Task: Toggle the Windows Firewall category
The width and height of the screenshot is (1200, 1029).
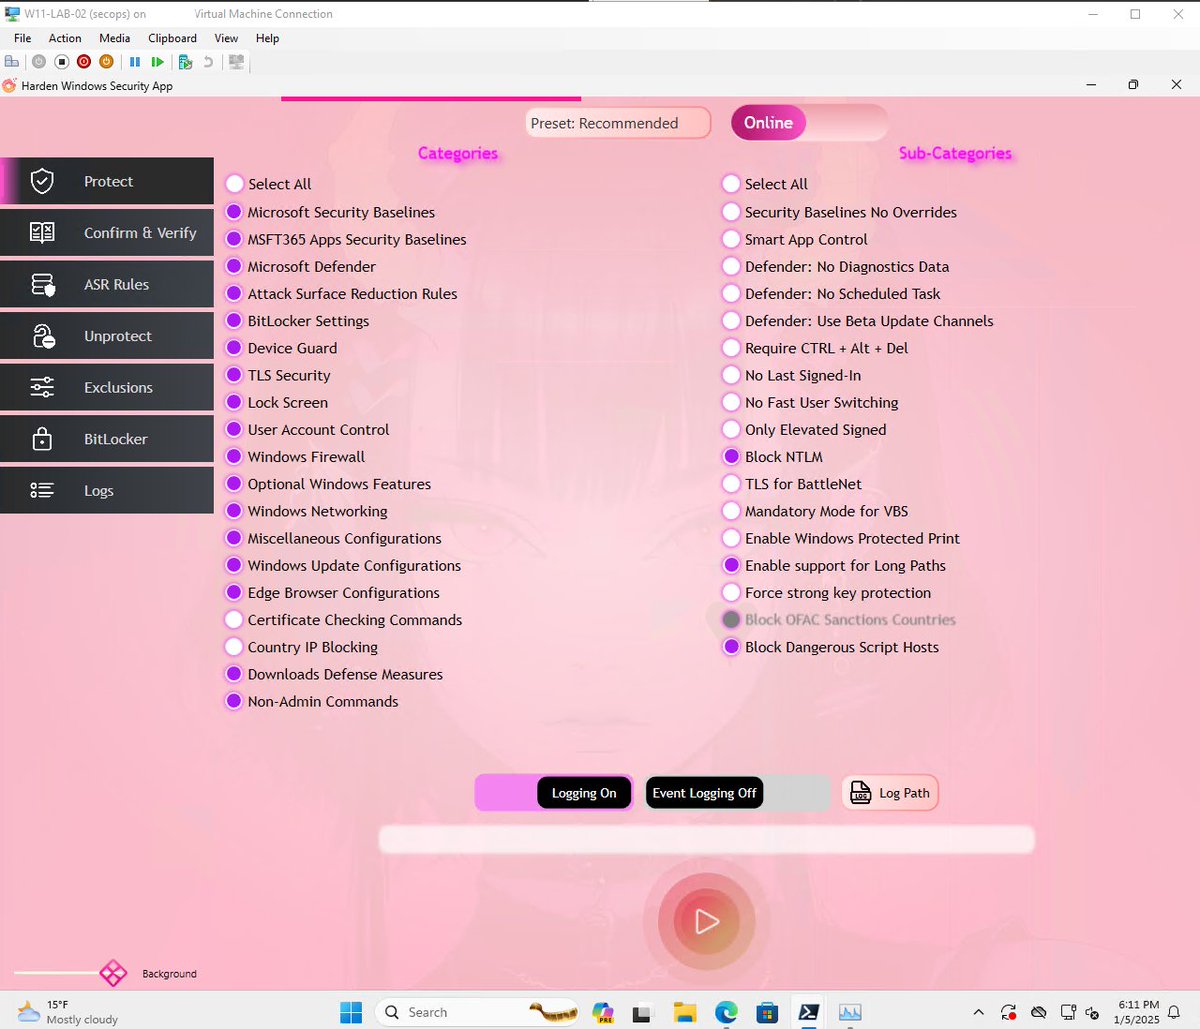Action: [296, 456]
